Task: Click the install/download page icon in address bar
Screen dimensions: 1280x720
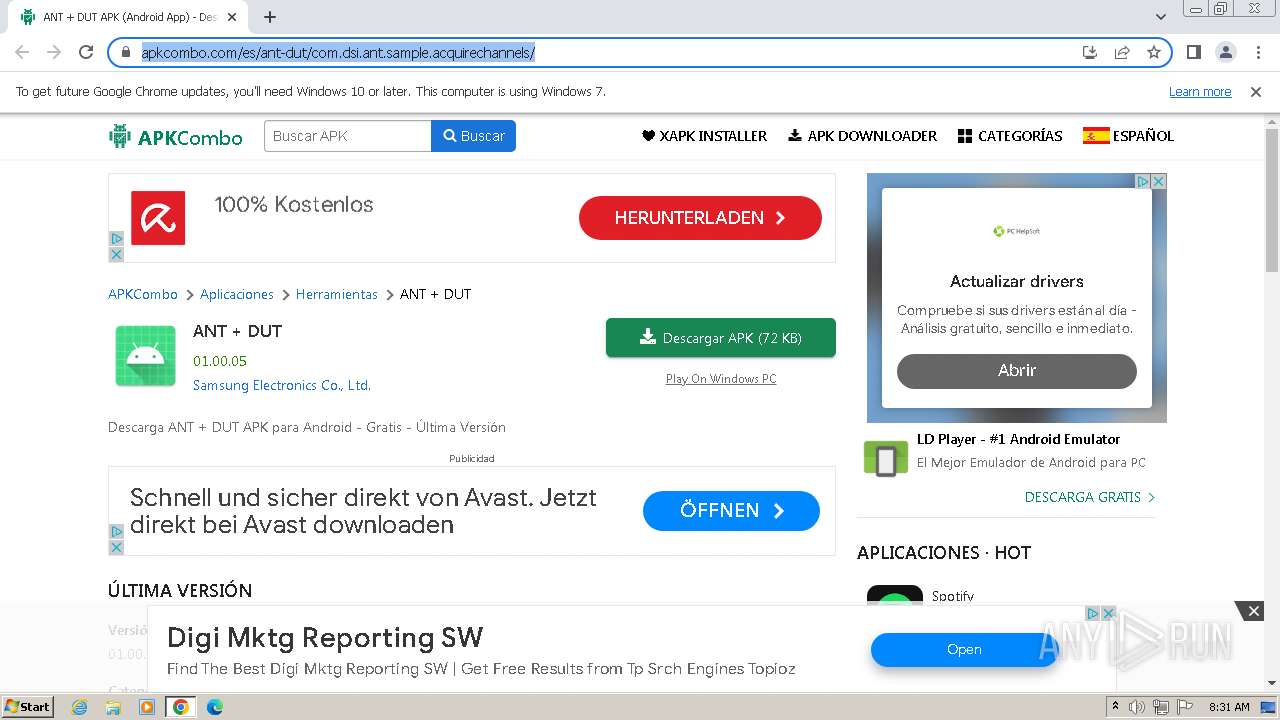Action: tap(1090, 52)
